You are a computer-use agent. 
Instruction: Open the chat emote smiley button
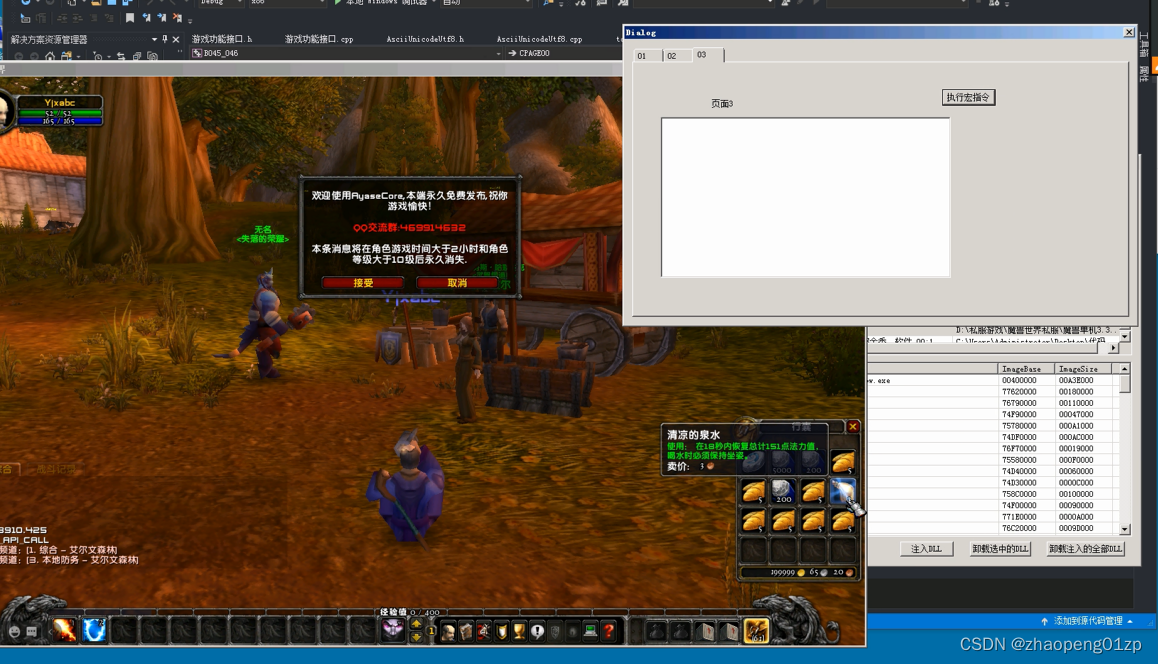click(x=15, y=632)
